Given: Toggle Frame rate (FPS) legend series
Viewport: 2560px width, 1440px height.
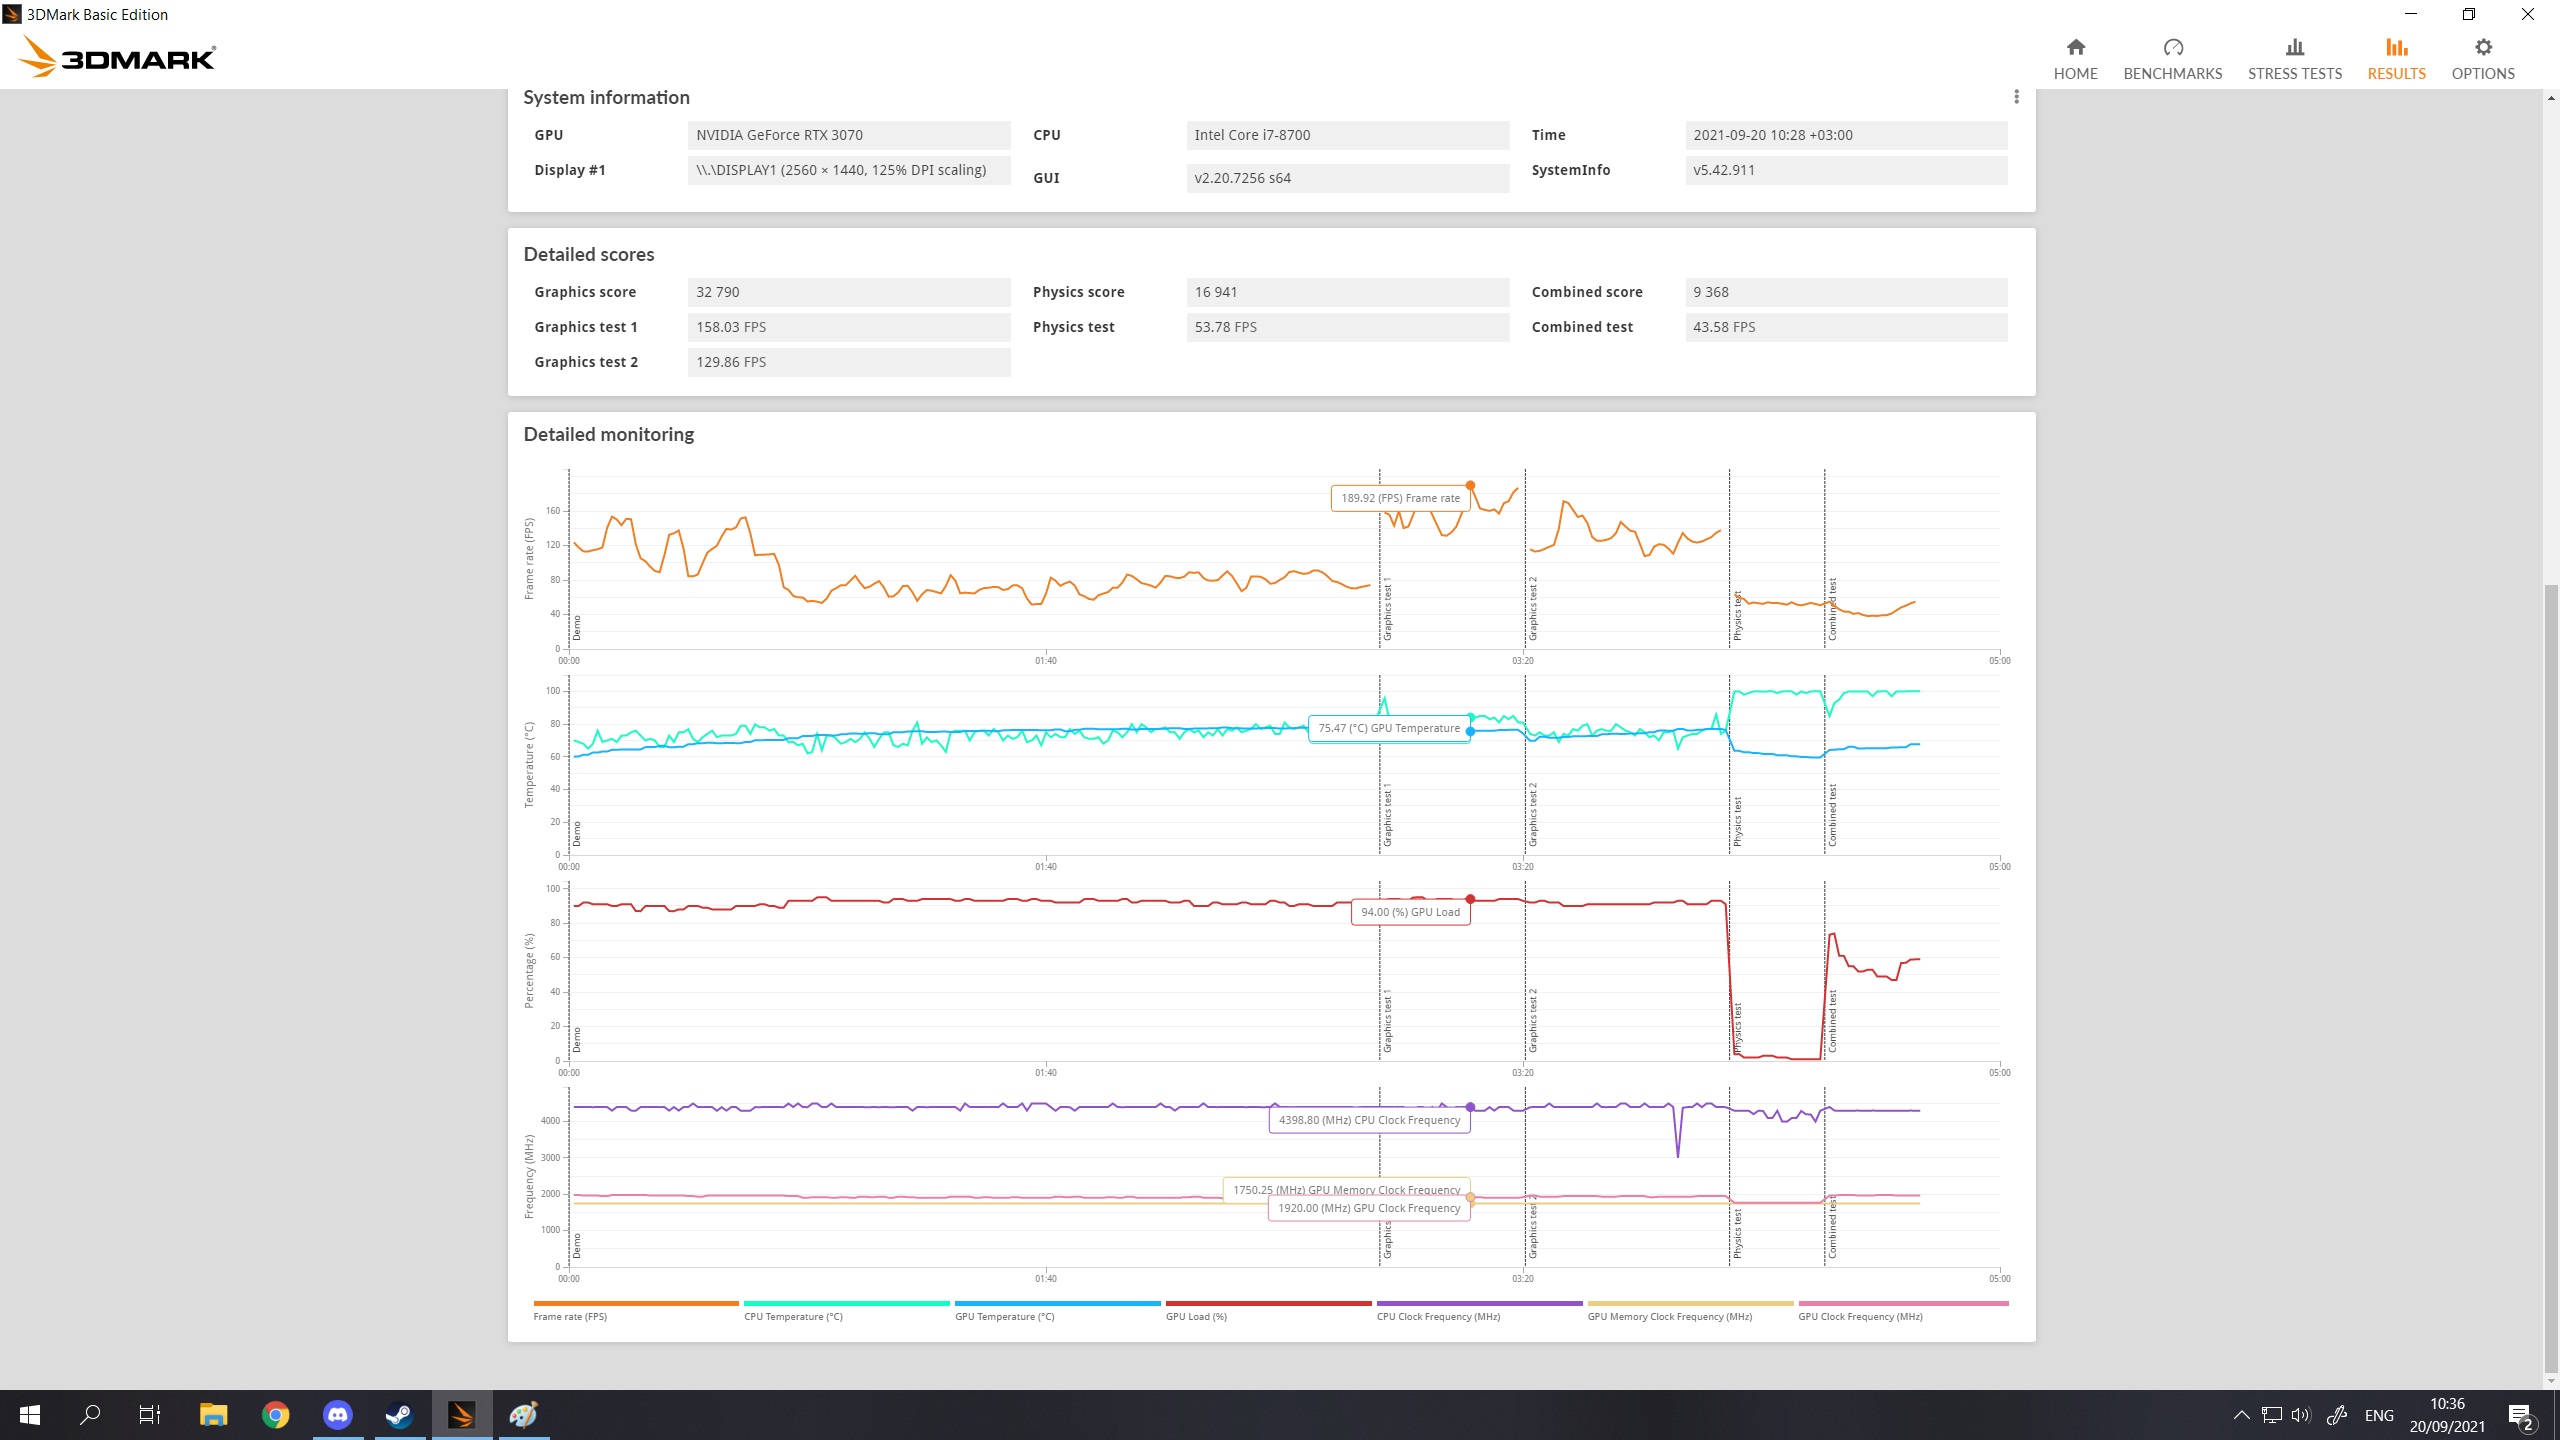Looking at the screenshot, I should point(636,1310).
